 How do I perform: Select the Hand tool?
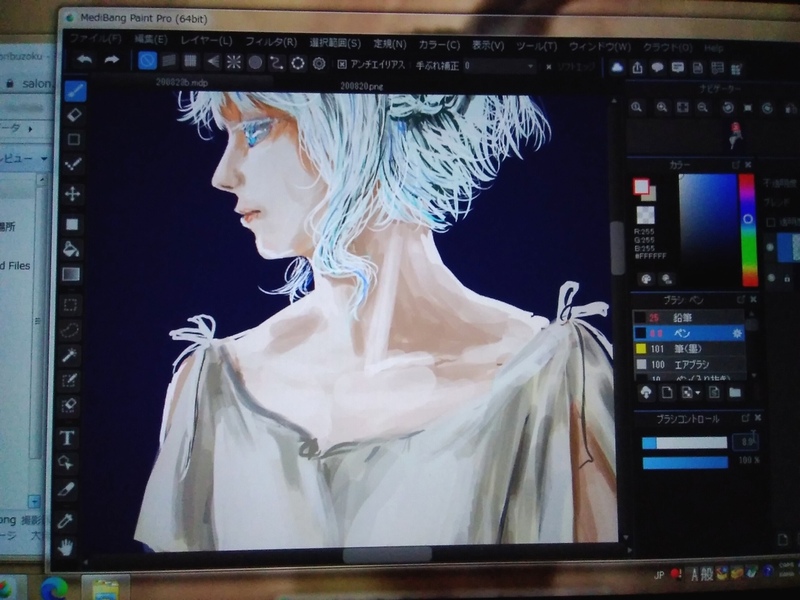click(65, 547)
